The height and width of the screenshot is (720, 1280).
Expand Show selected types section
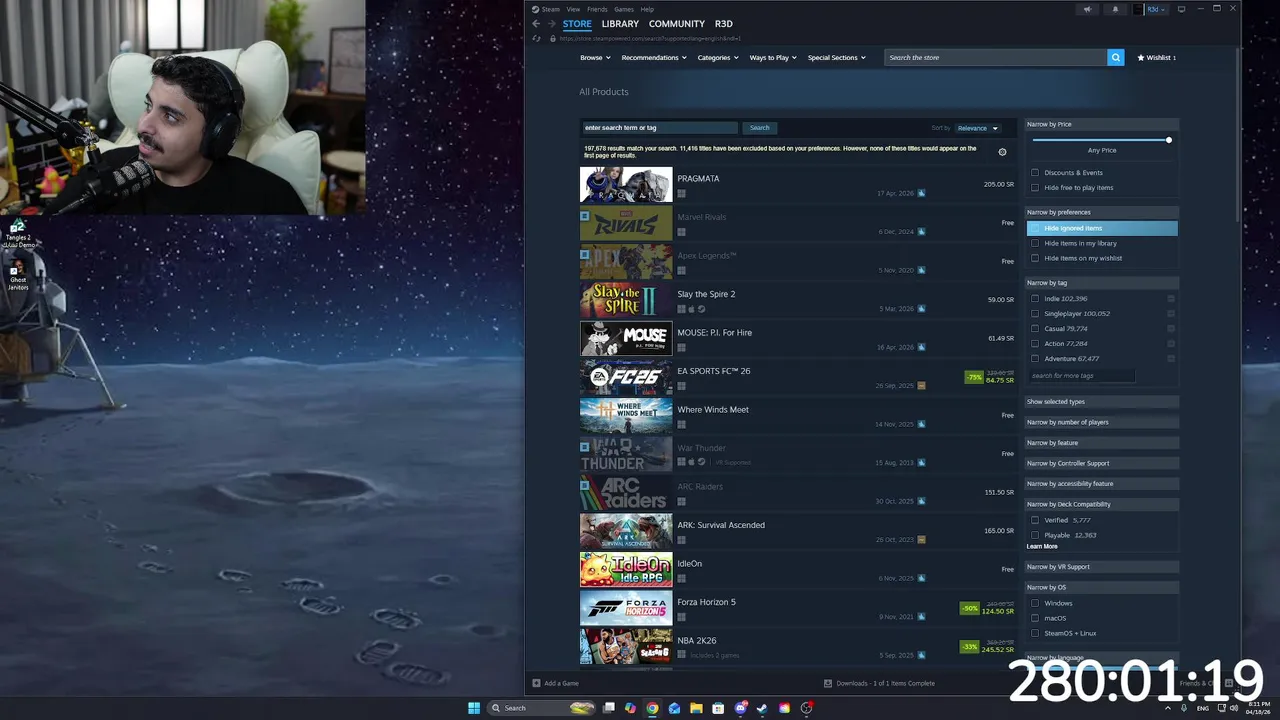click(1102, 402)
